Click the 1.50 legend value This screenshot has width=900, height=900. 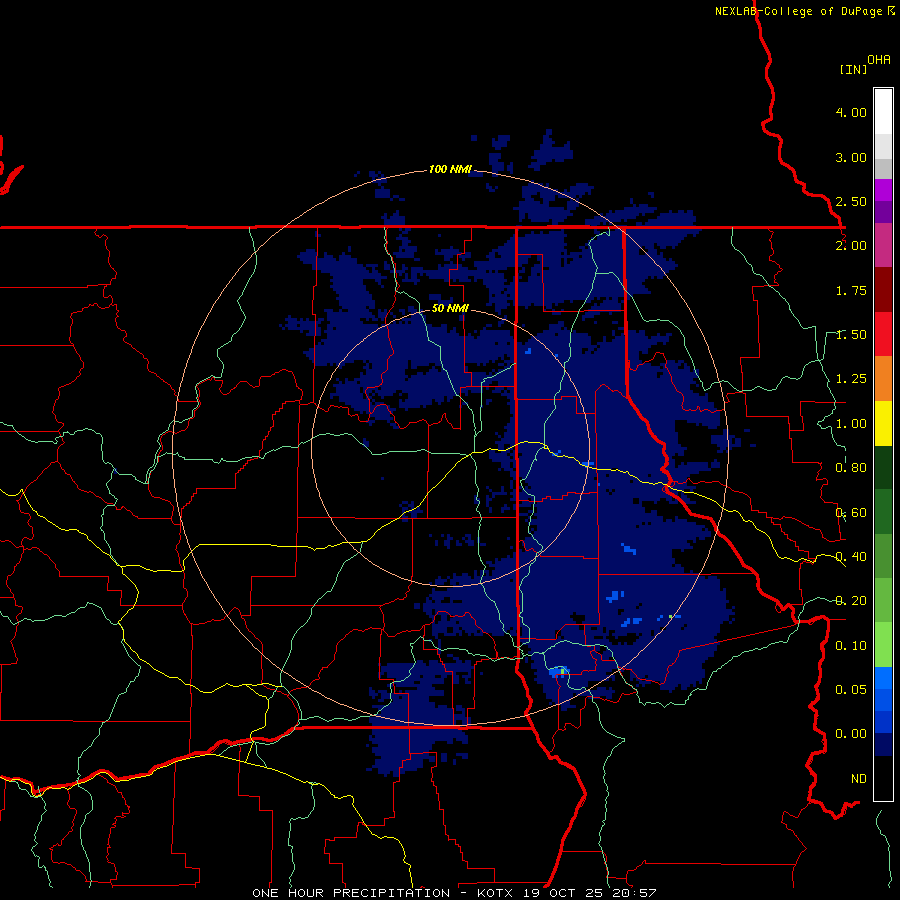851,335
